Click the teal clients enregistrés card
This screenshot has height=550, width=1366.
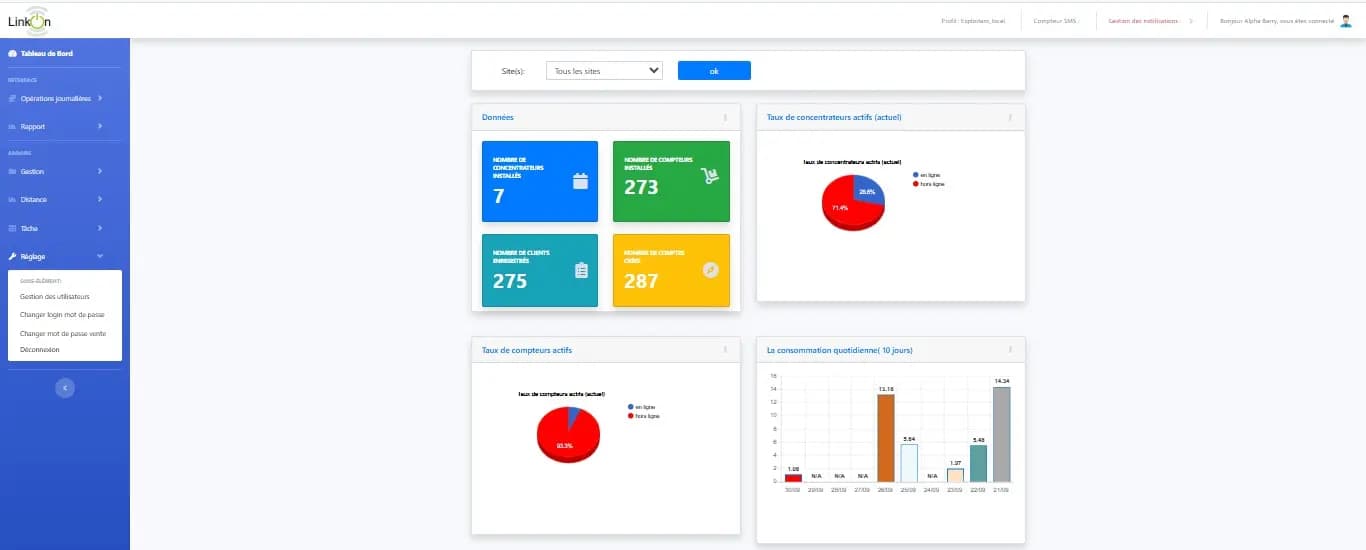pos(540,270)
